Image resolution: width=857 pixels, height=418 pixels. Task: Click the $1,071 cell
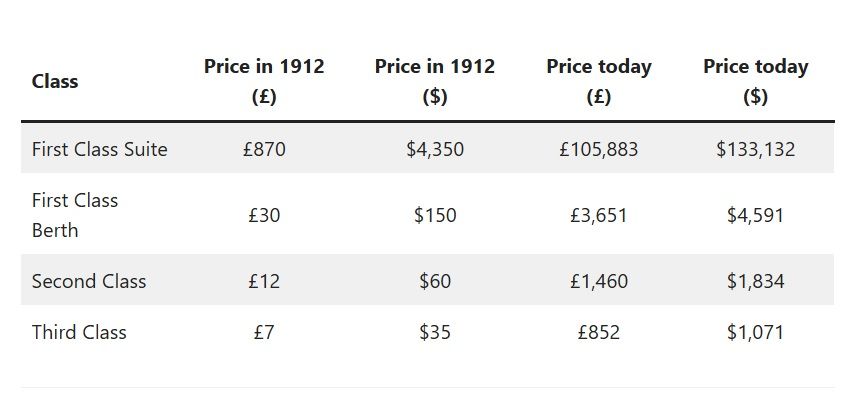(x=756, y=332)
